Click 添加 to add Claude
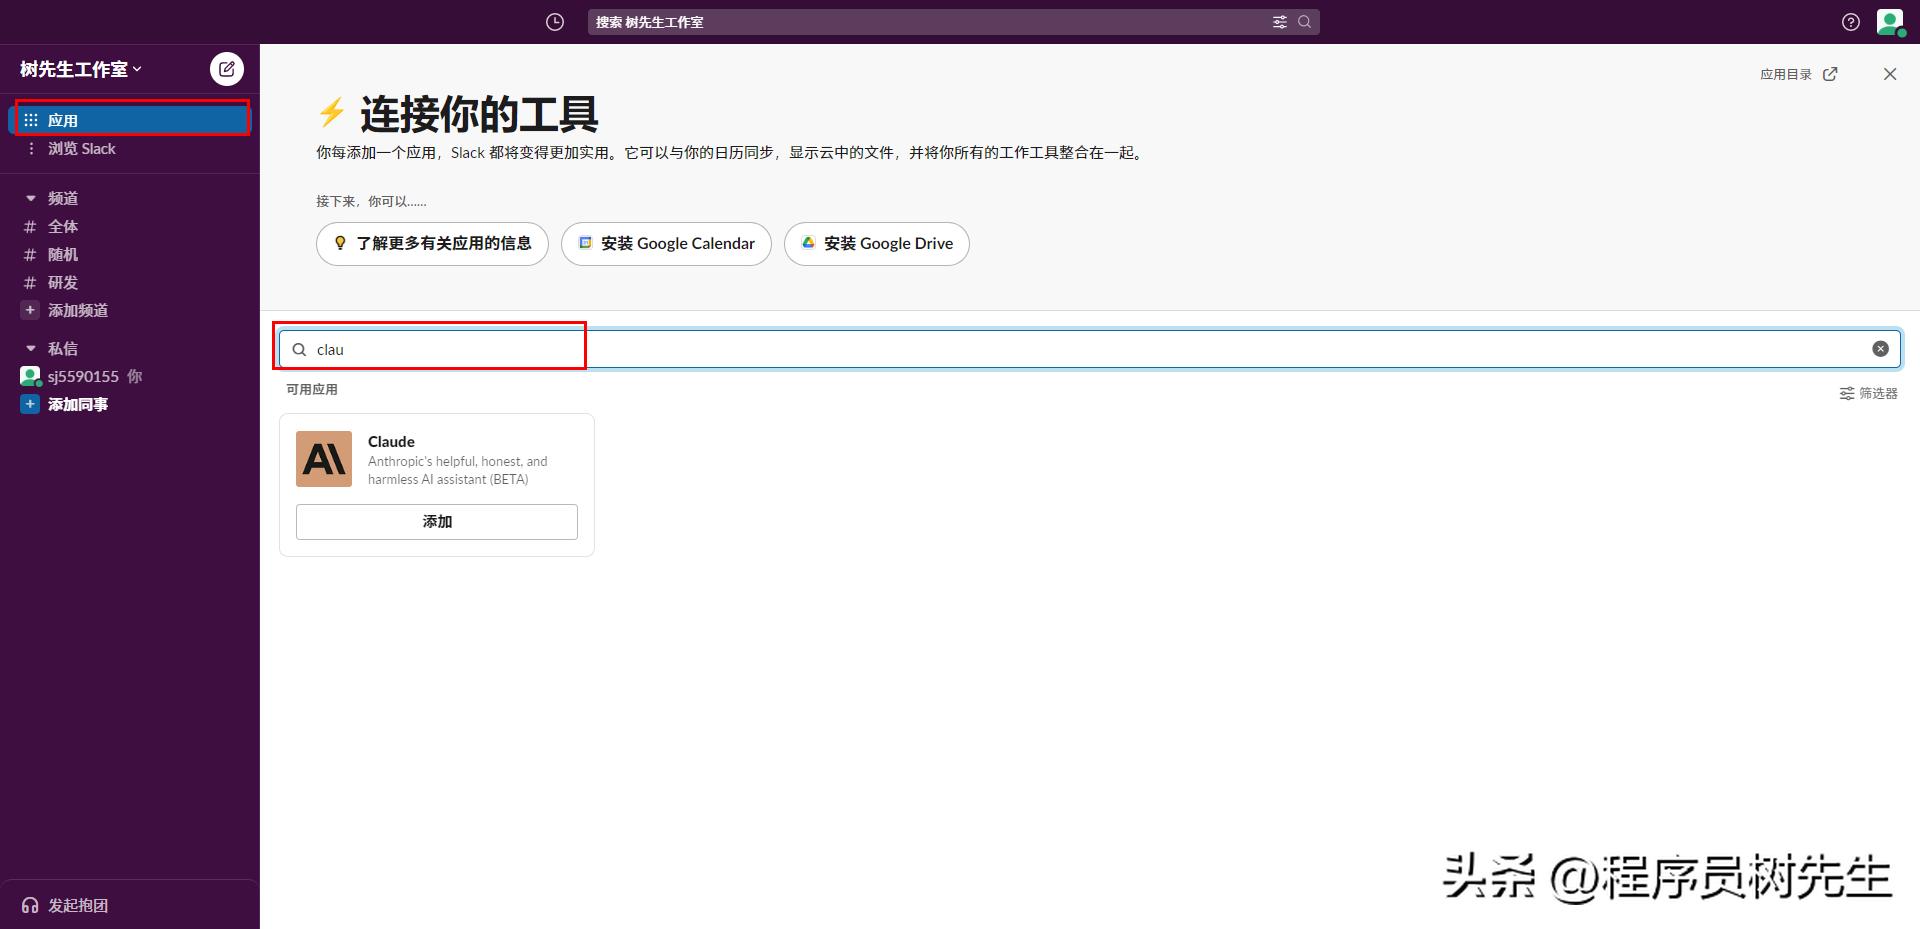The image size is (1920, 929). 436,521
